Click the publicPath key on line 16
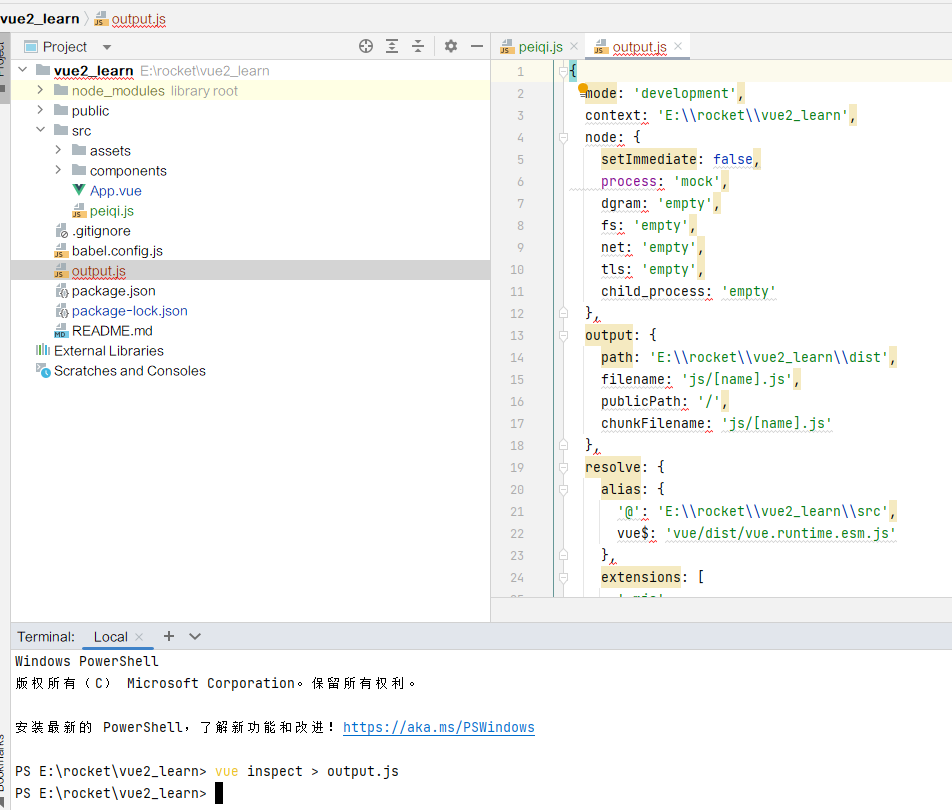The height and width of the screenshot is (810, 952). (640, 401)
